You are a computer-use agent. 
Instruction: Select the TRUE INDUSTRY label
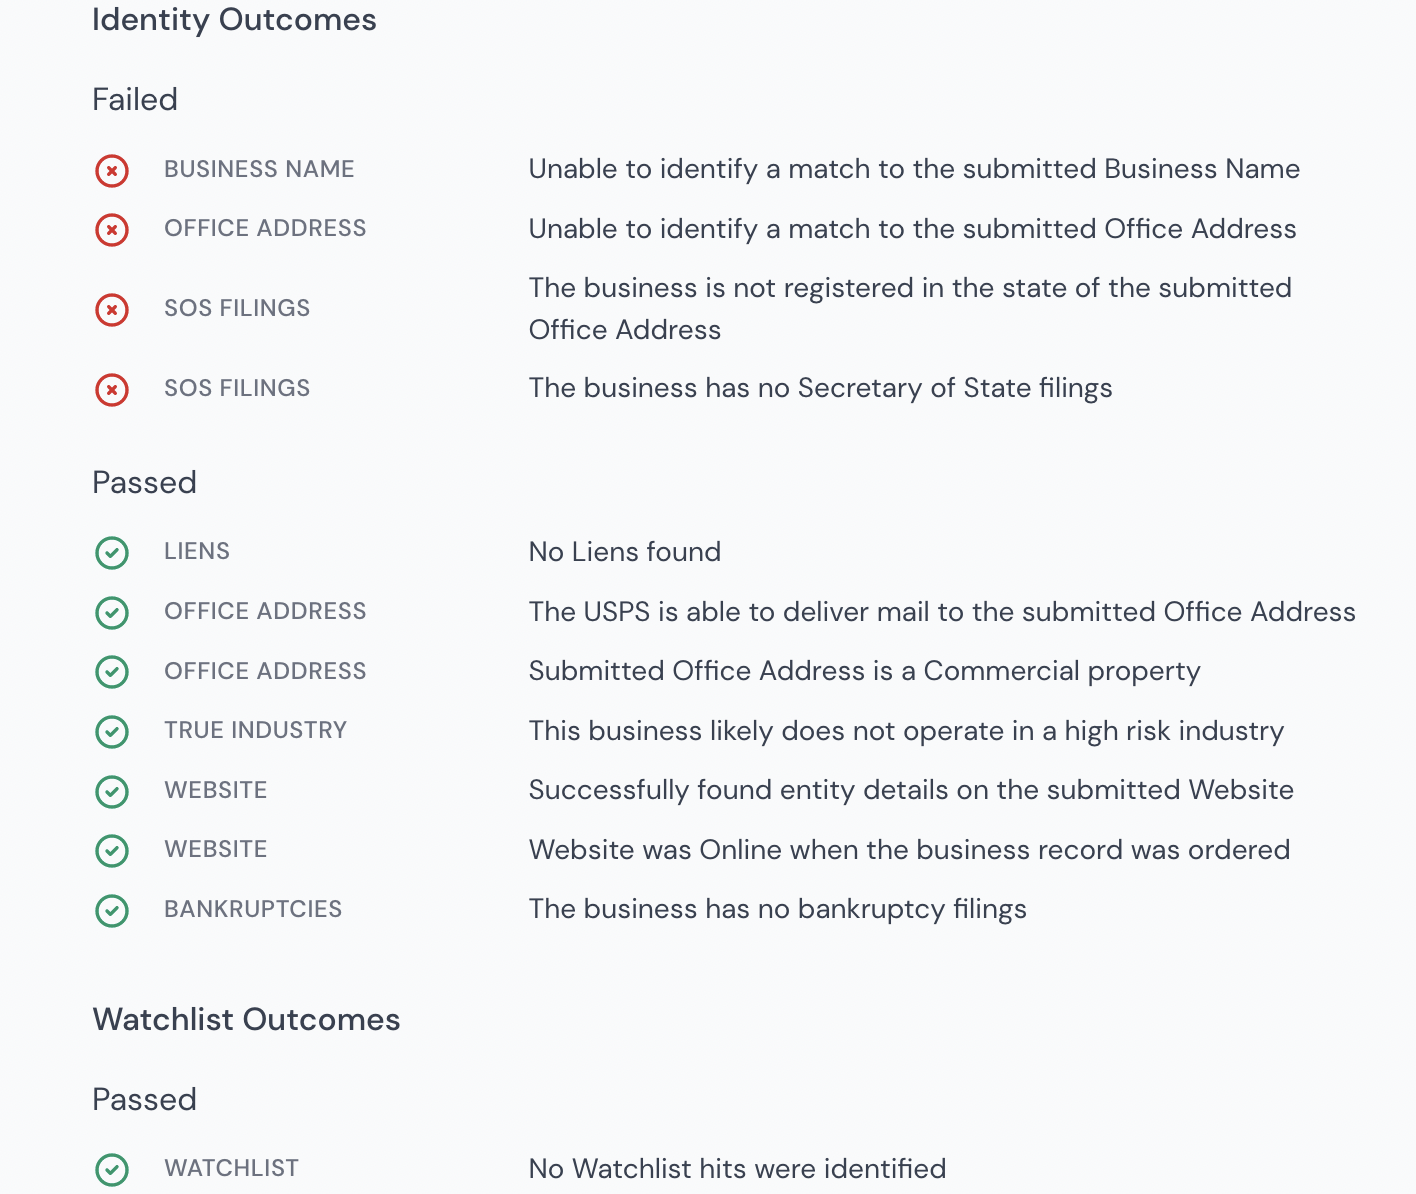255,730
